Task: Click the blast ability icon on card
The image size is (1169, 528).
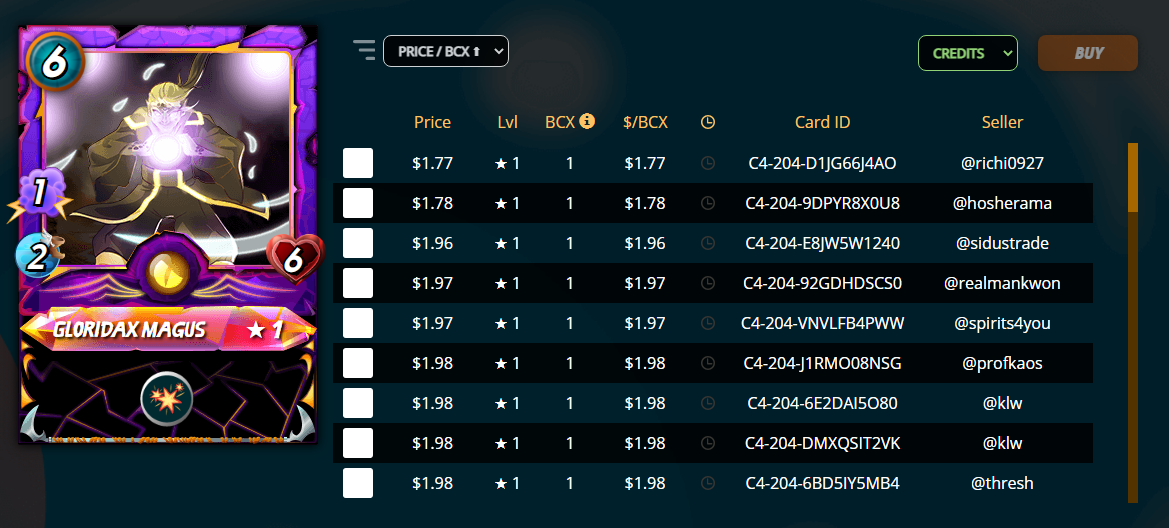Action: tap(167, 397)
